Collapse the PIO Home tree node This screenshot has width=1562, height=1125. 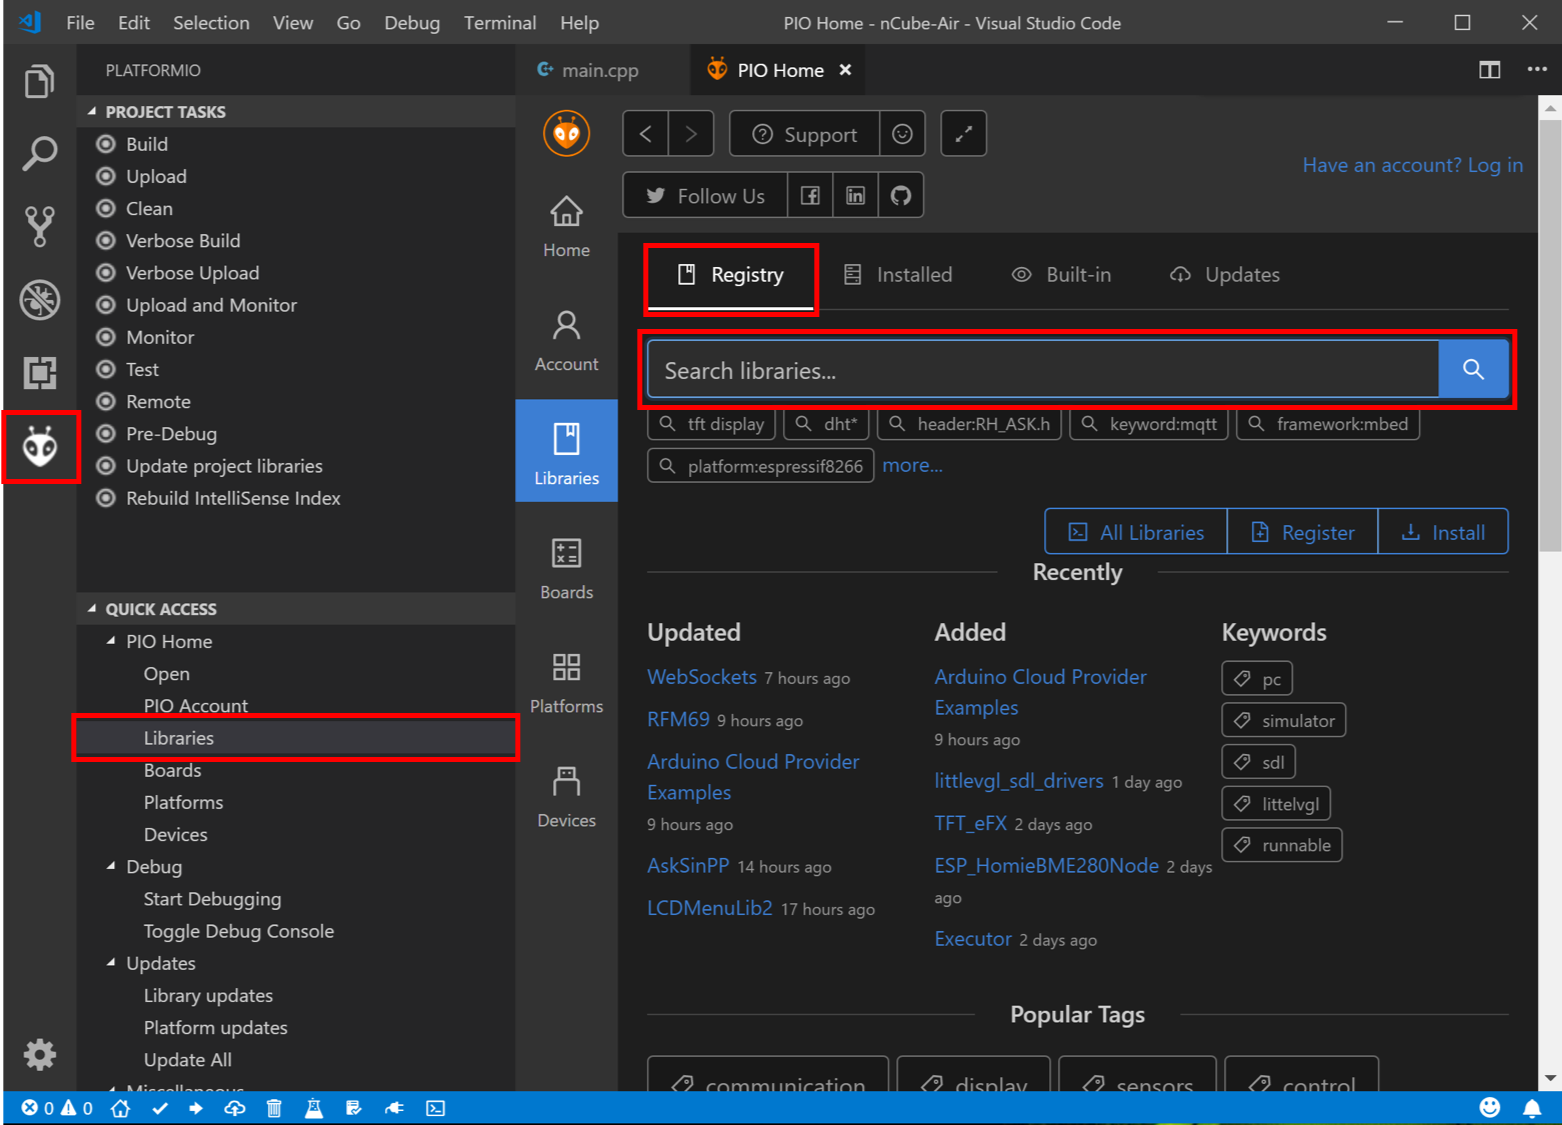[112, 641]
